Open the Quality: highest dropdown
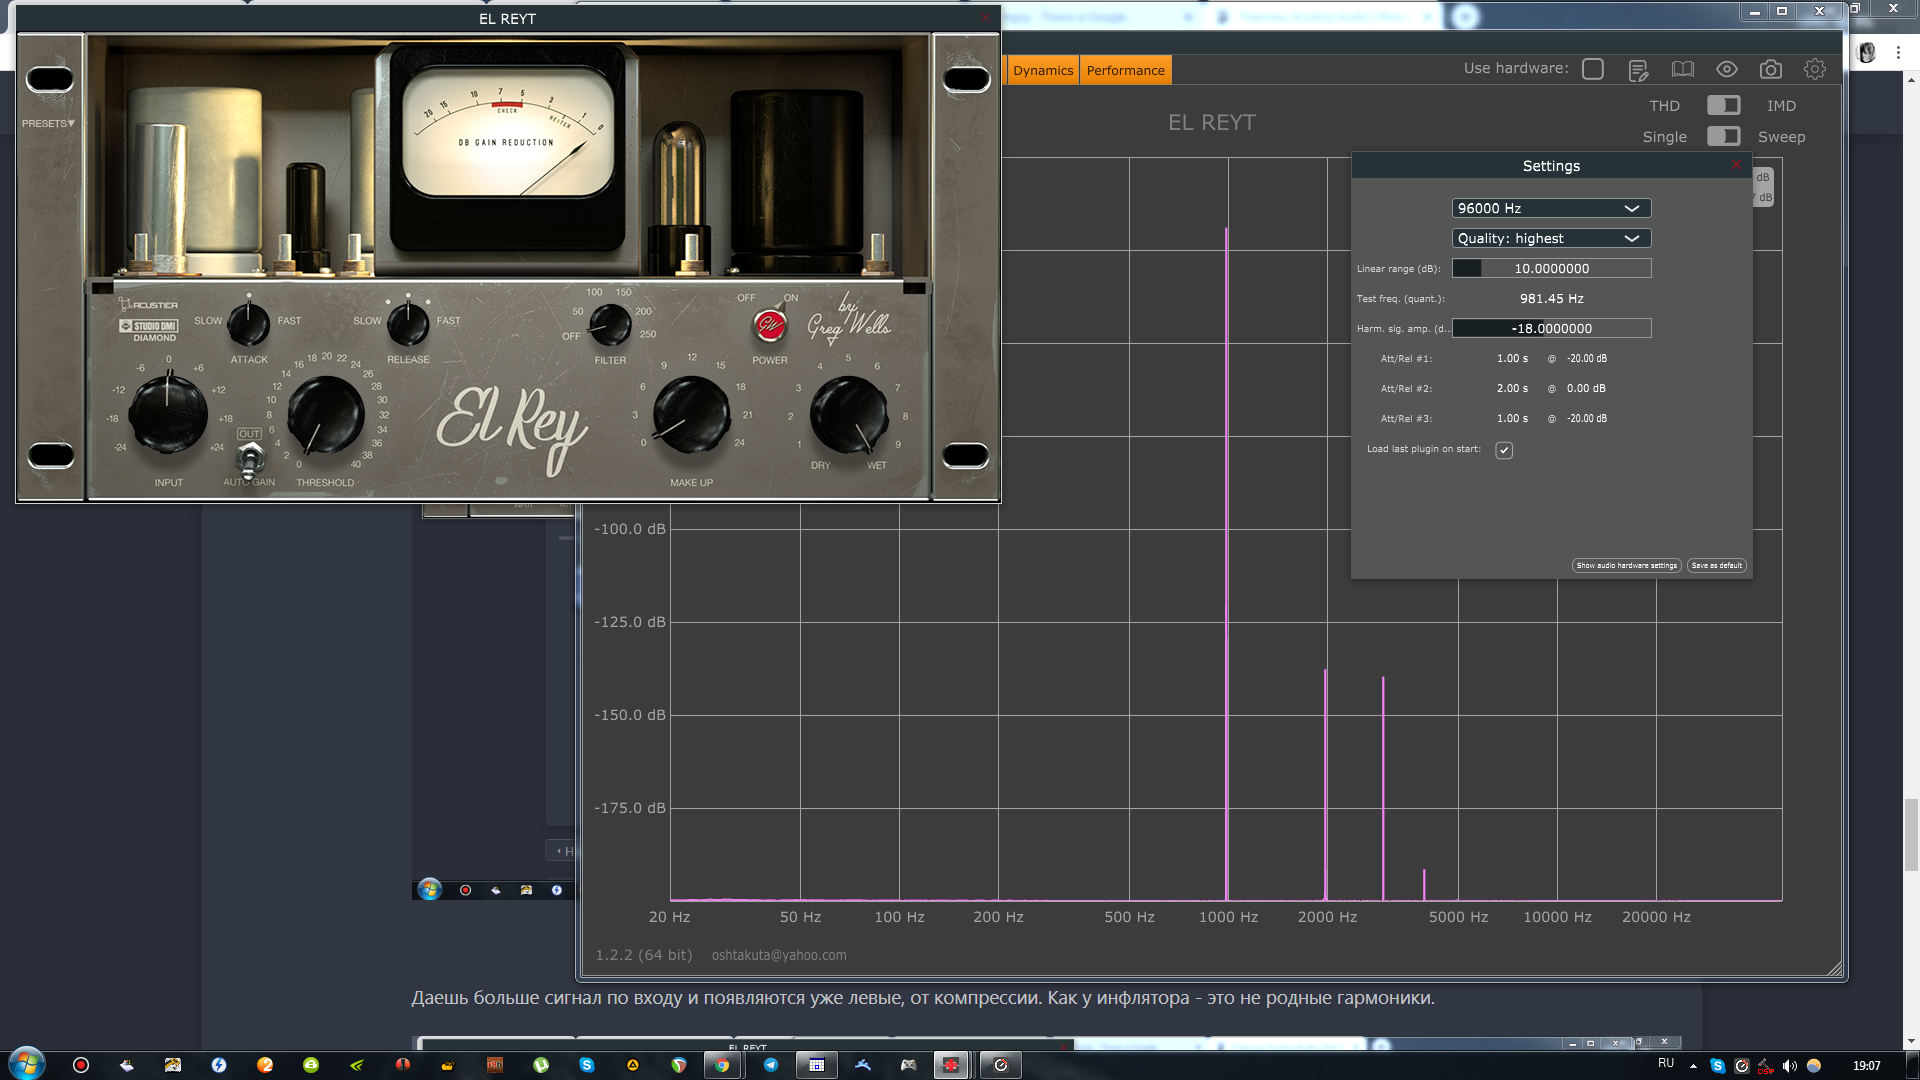Screen dimensions: 1920x1080 1551,238
